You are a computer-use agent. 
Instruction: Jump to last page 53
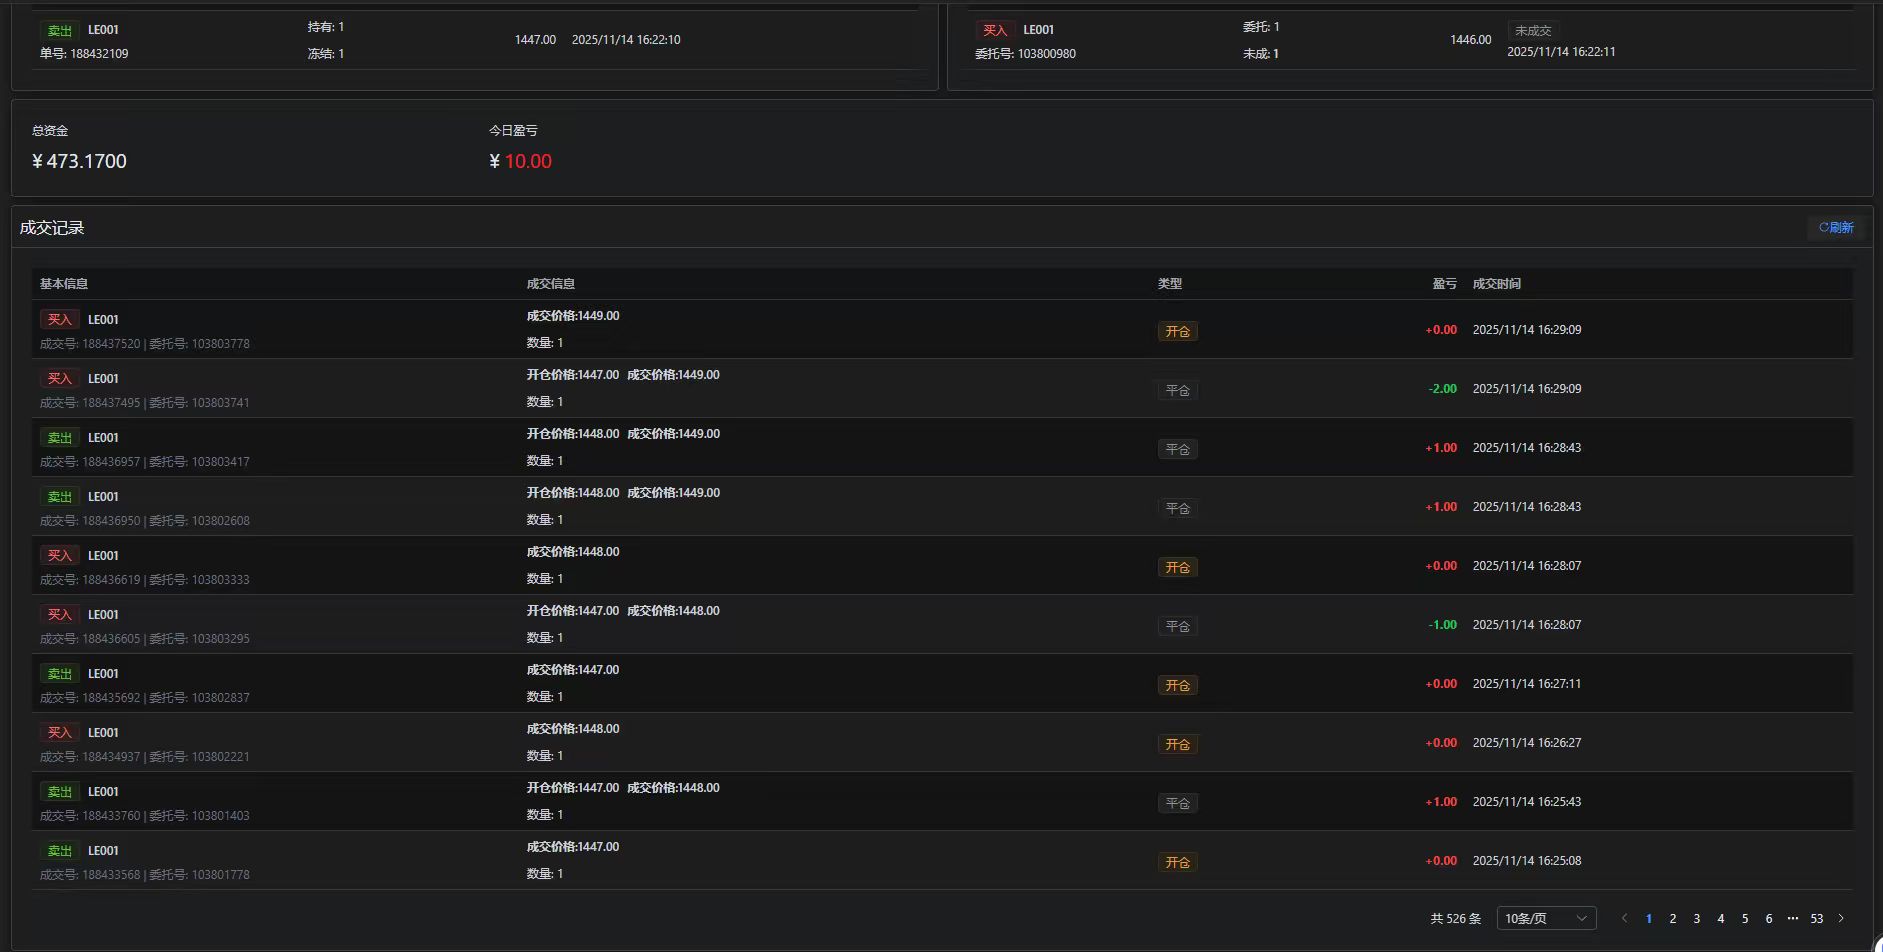1816,918
